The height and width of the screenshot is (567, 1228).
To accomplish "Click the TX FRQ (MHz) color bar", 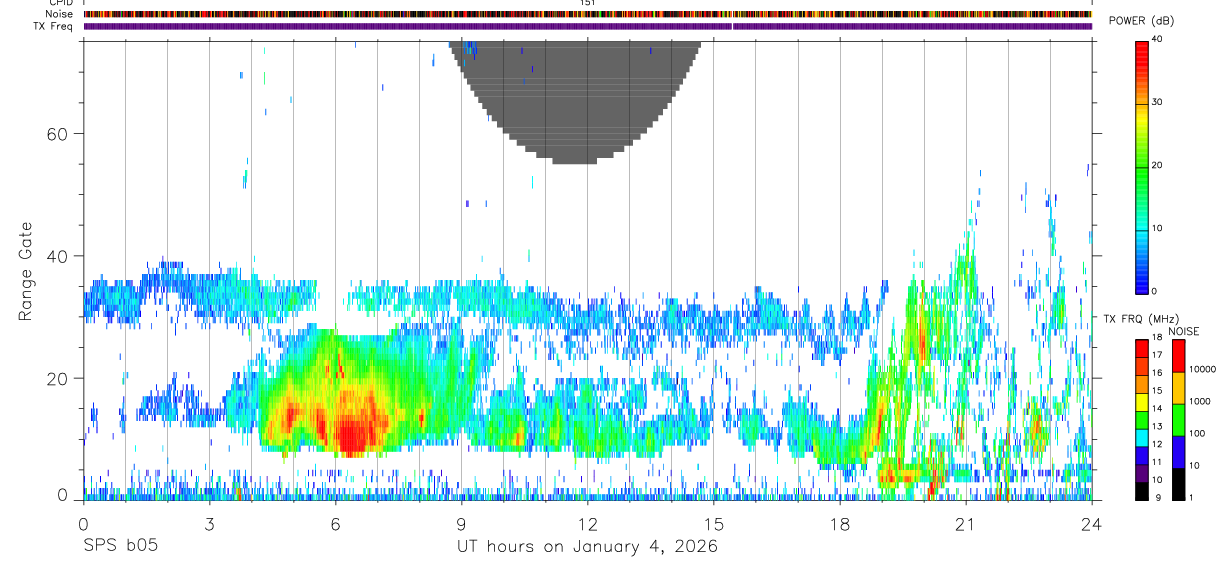I will (x=1142, y=420).
